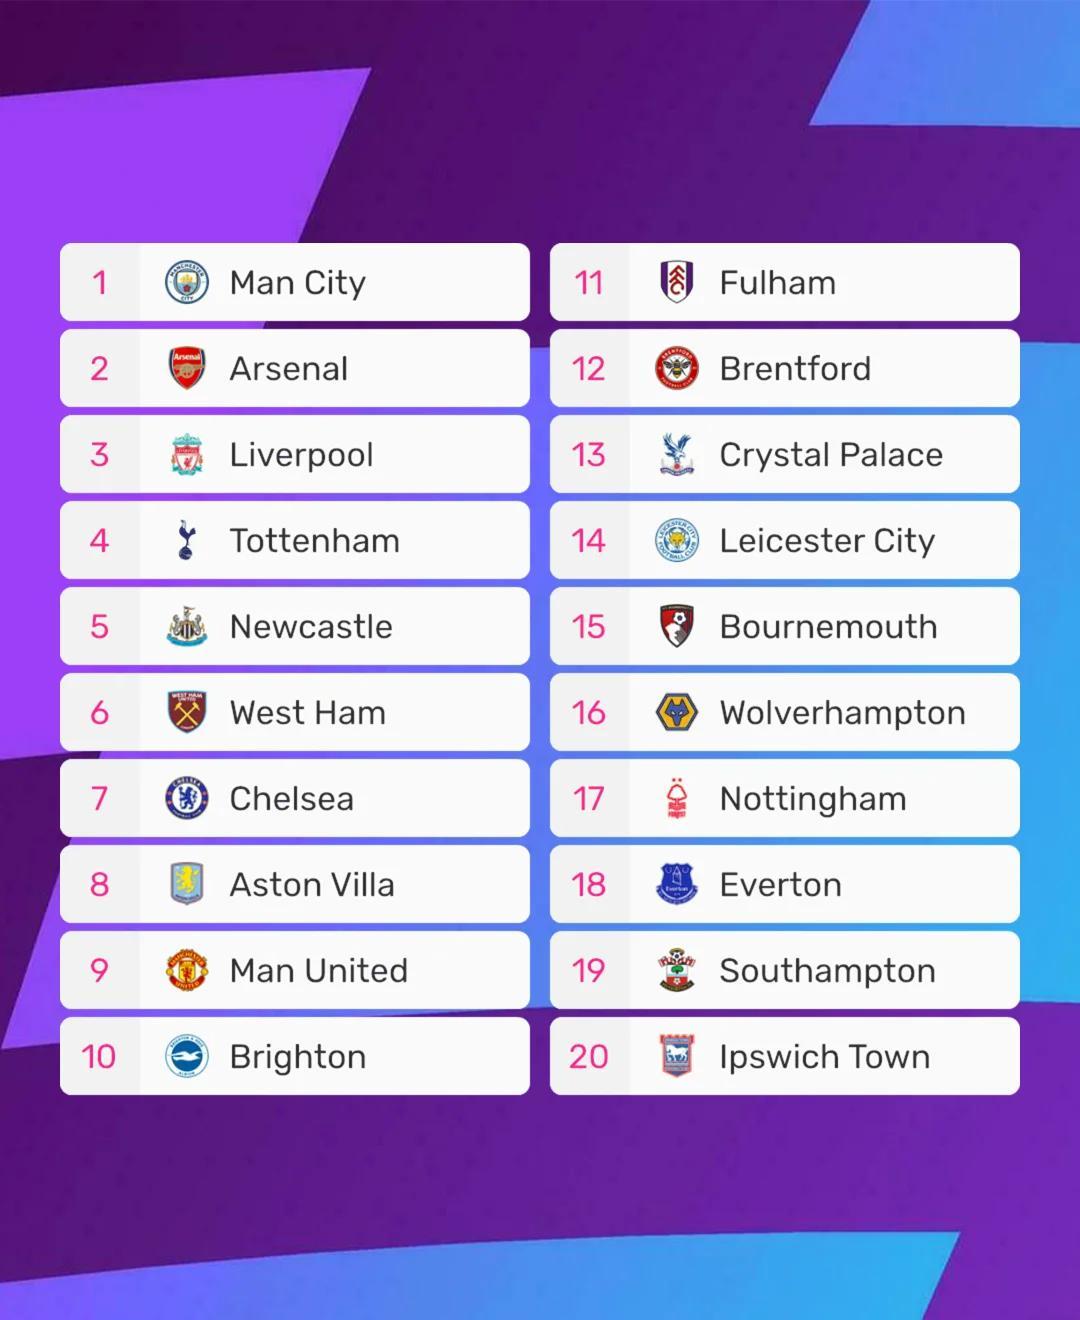Click rank number 11 beside Fulham
Viewport: 1080px width, 1320px height.
click(x=589, y=283)
